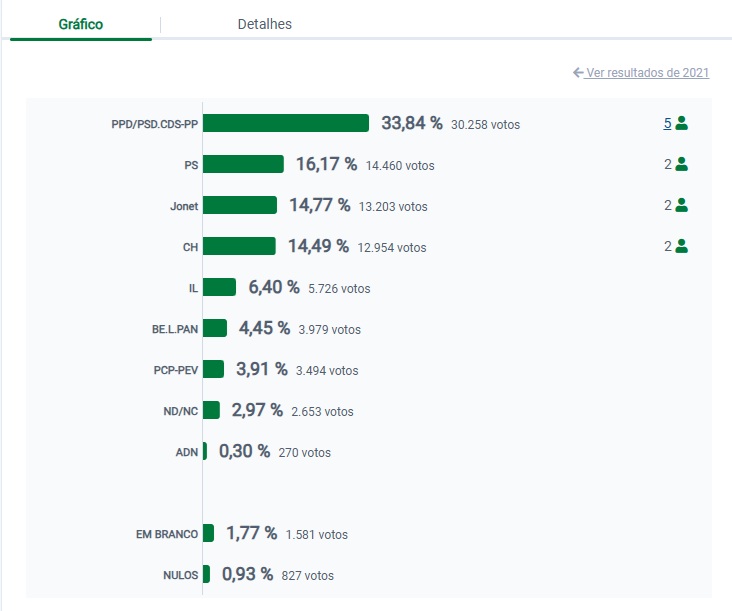Select the Gráfico tab
The height and width of the screenshot is (611, 732).
[x=80, y=24]
